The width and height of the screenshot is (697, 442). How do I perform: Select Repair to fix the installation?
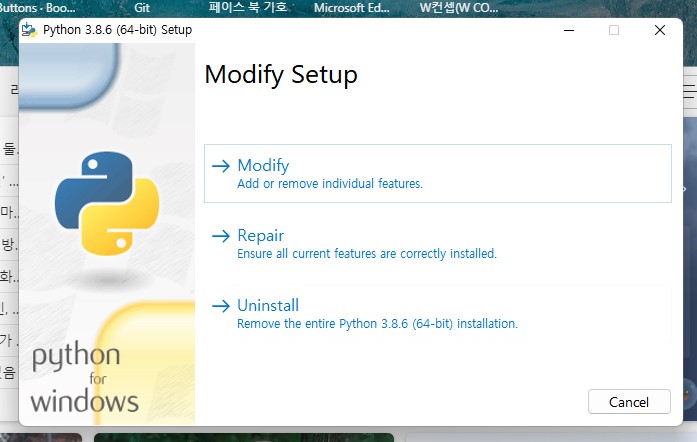coord(437,243)
